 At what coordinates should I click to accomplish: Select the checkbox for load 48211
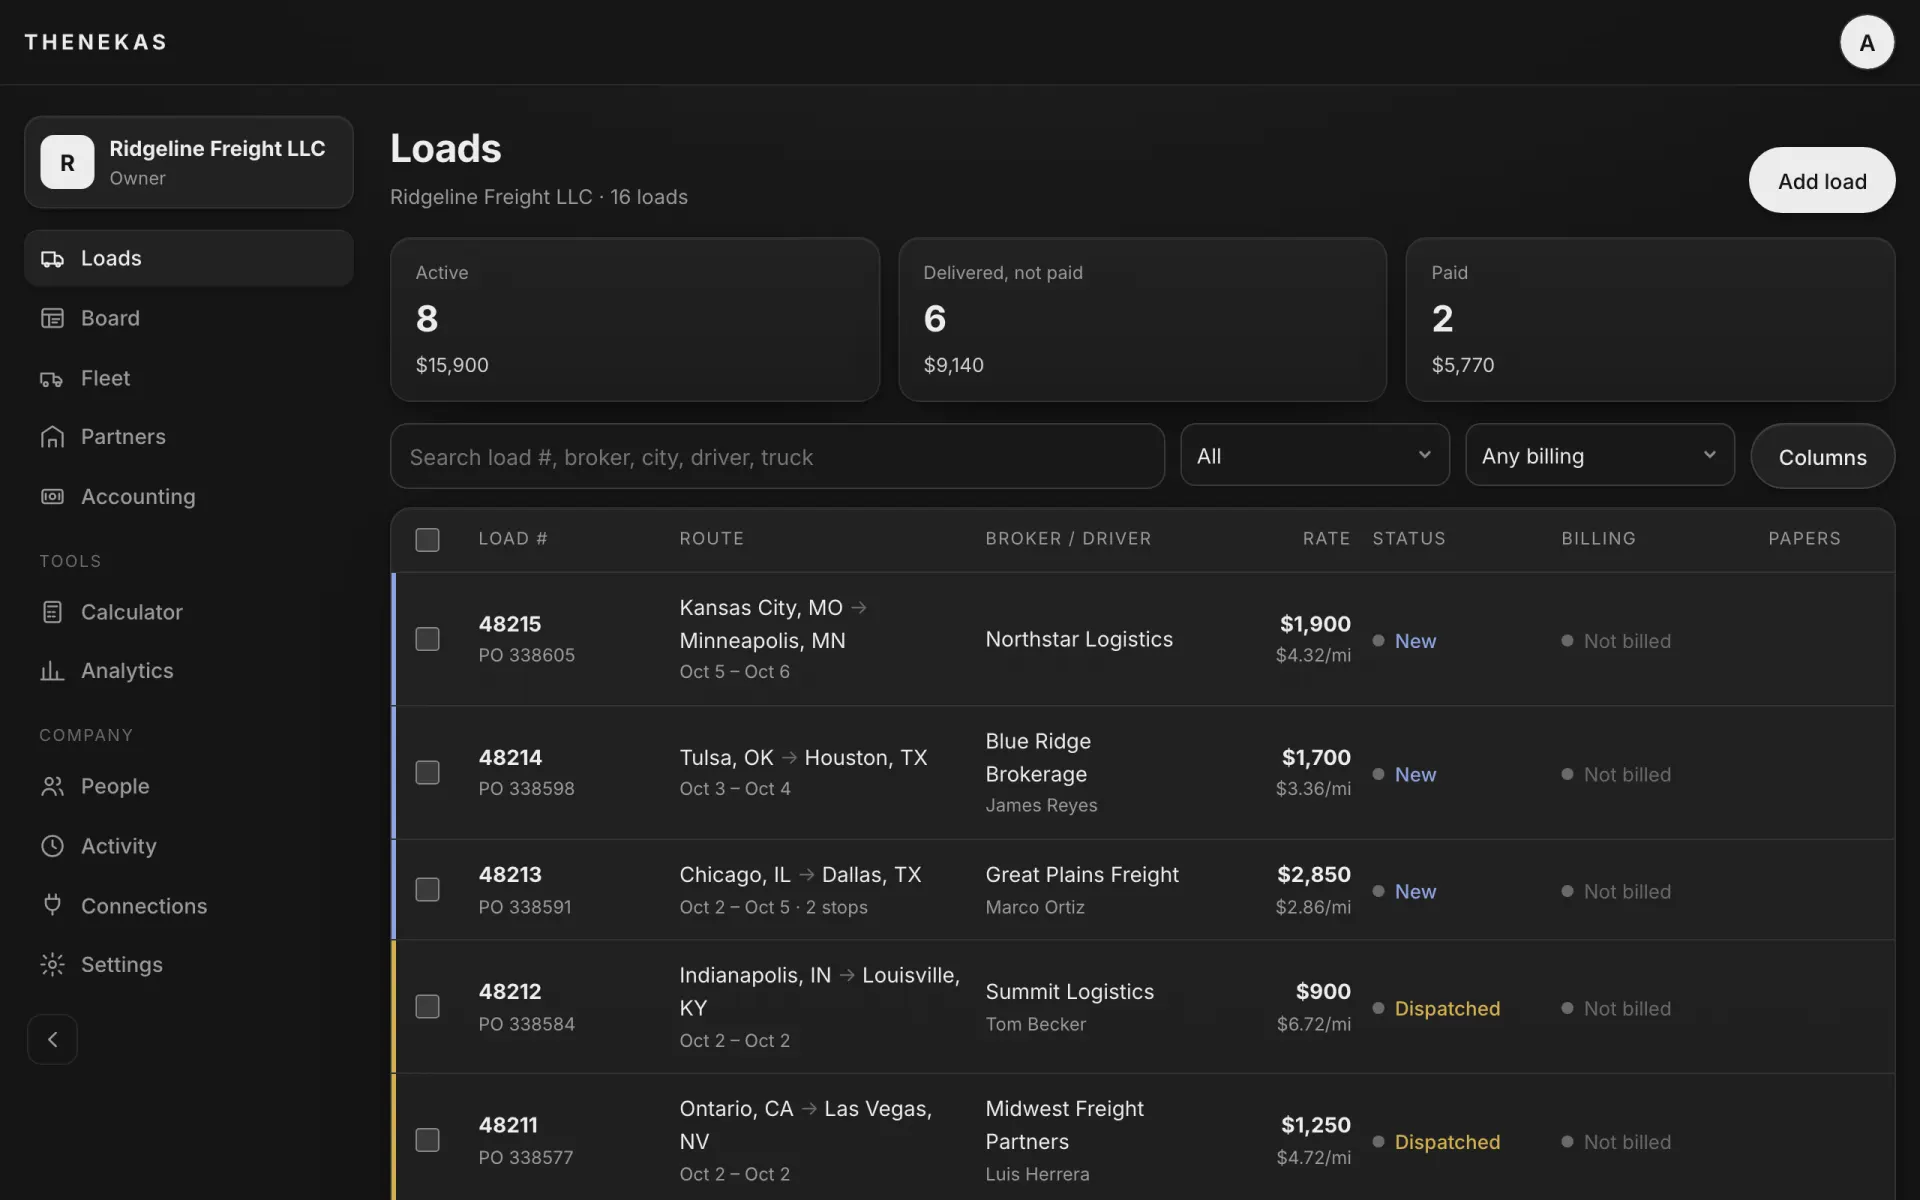[x=427, y=1141]
